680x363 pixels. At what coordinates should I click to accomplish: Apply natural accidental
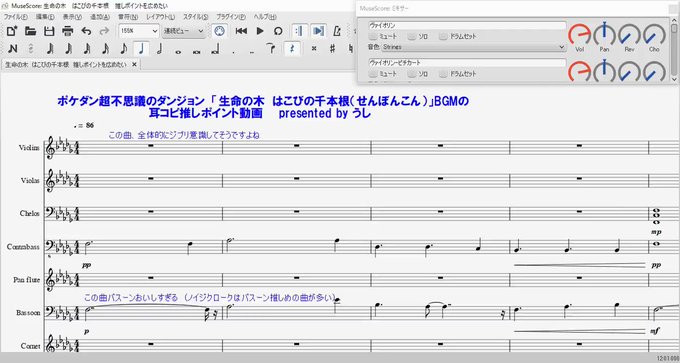coord(350,48)
